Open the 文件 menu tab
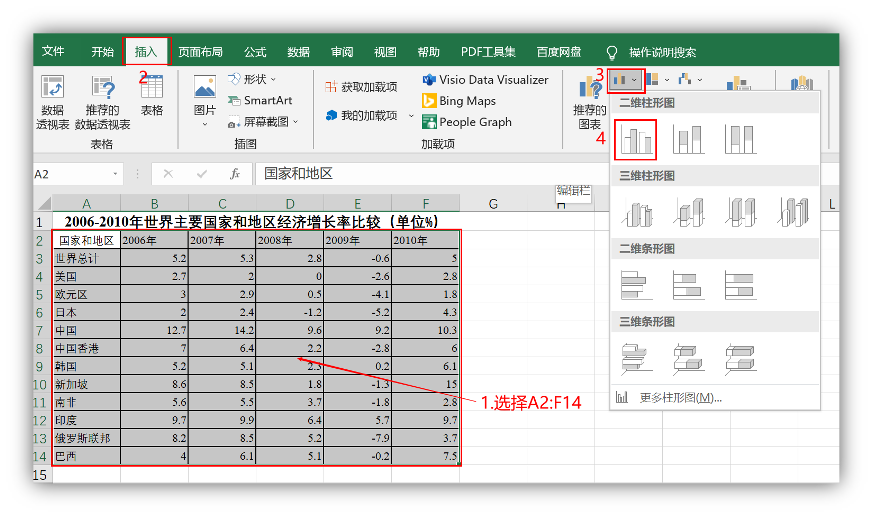Image resolution: width=872 pixels, height=516 pixels. [53, 52]
